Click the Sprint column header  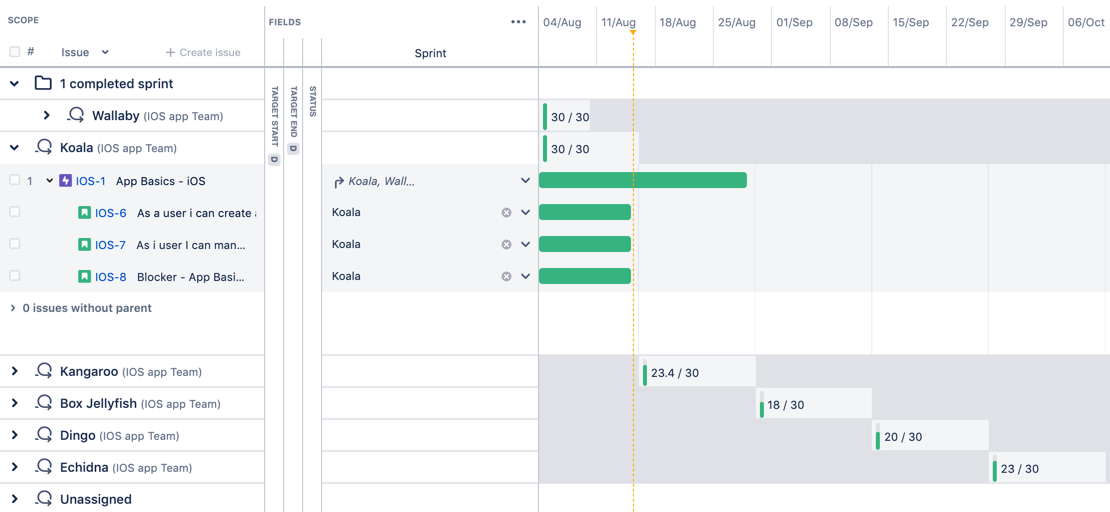[x=430, y=53]
